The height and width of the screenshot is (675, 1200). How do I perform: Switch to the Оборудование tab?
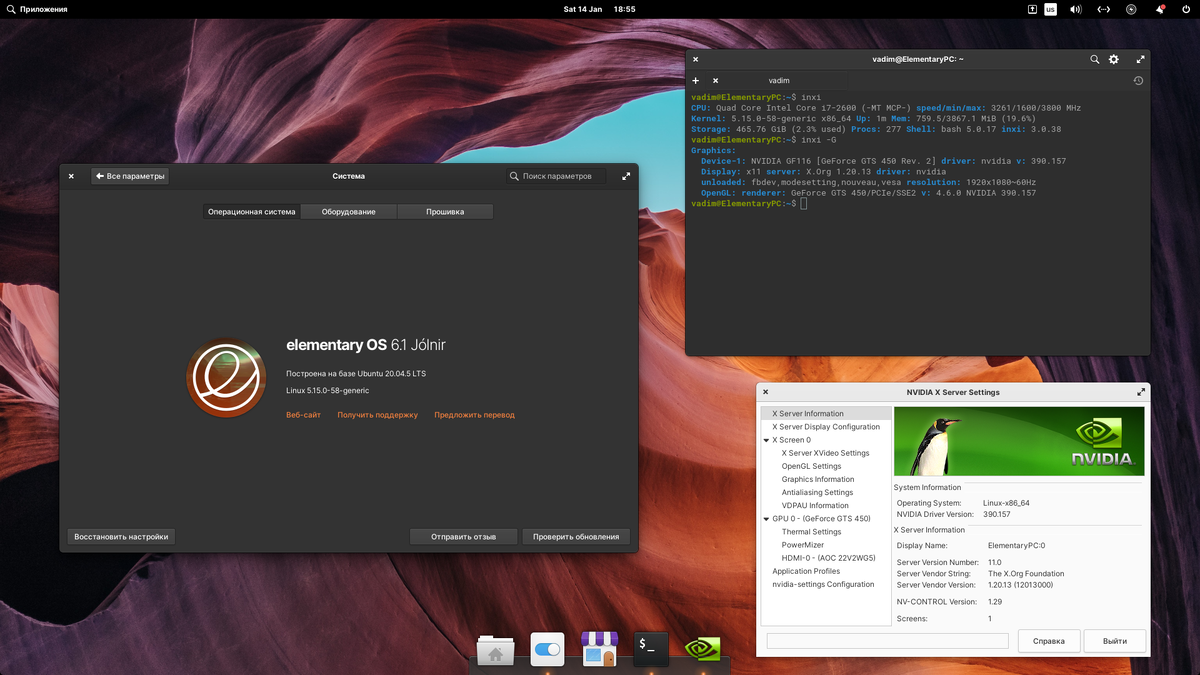349,212
